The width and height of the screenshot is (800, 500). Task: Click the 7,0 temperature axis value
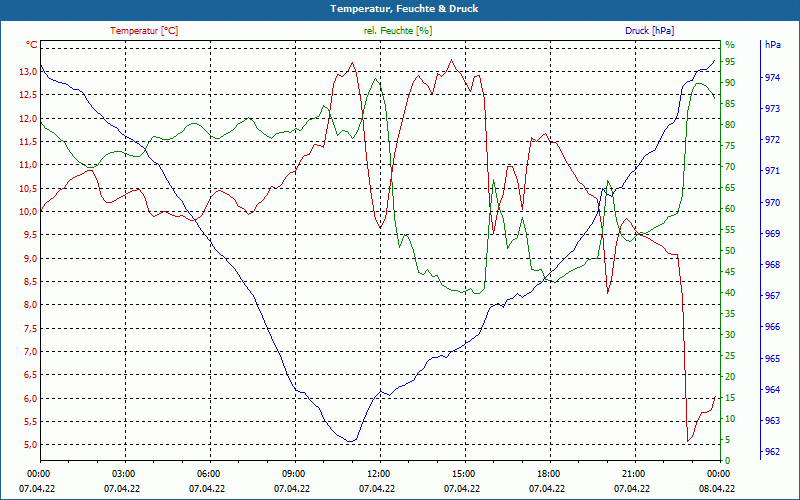pos(30,352)
